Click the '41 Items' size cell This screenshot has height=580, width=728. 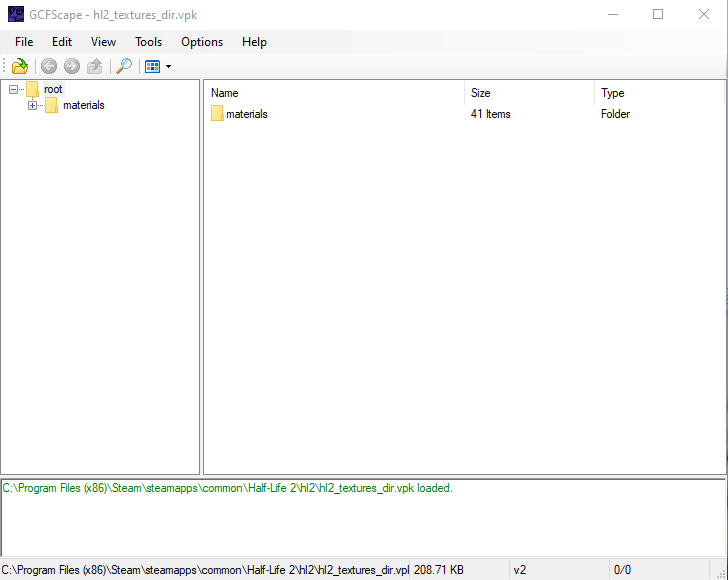pos(490,114)
